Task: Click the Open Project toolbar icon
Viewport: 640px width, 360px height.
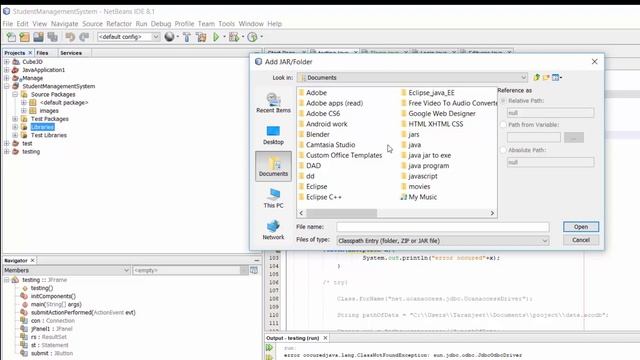Action: [x=38, y=37]
